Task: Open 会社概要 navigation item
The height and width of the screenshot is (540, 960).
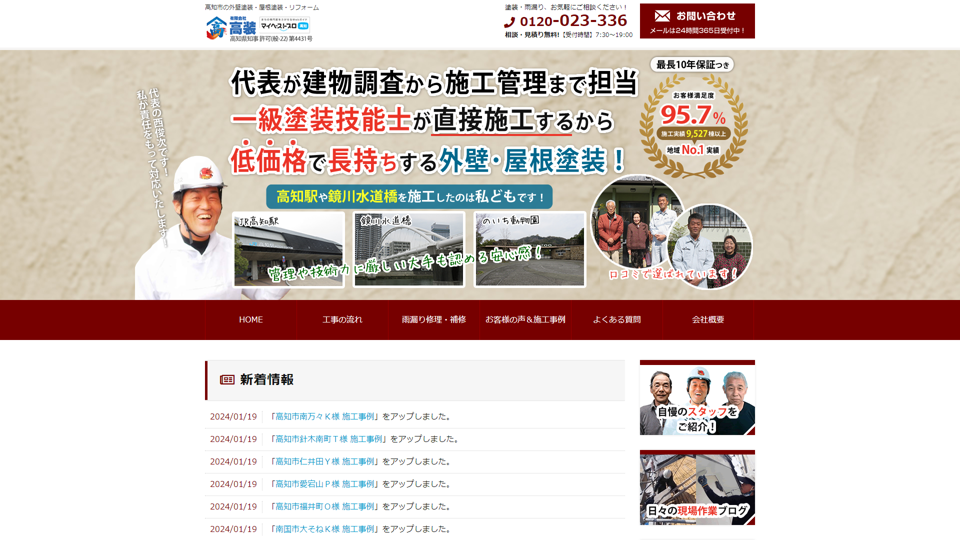Action: (x=708, y=320)
